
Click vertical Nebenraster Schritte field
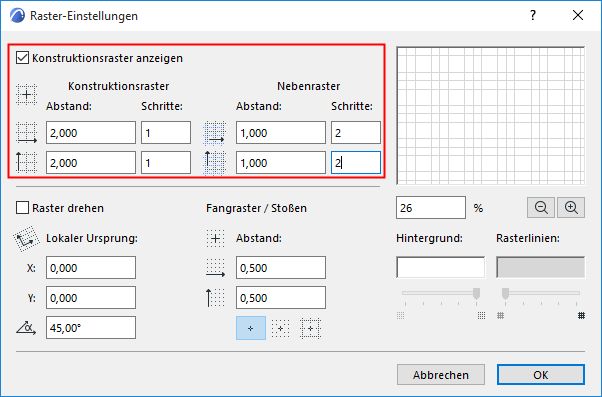click(x=356, y=163)
